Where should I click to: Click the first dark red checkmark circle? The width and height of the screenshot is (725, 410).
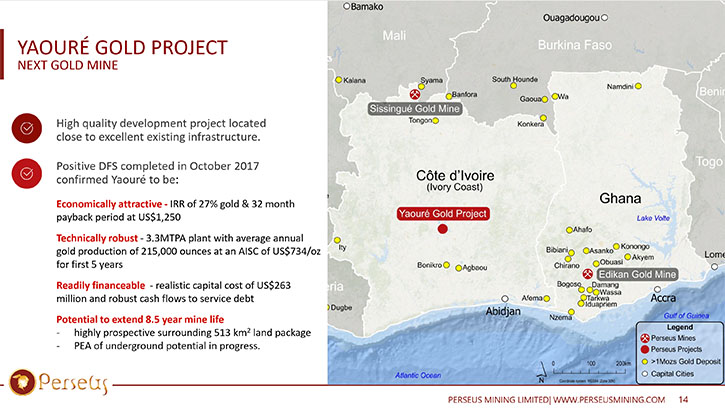[27, 128]
